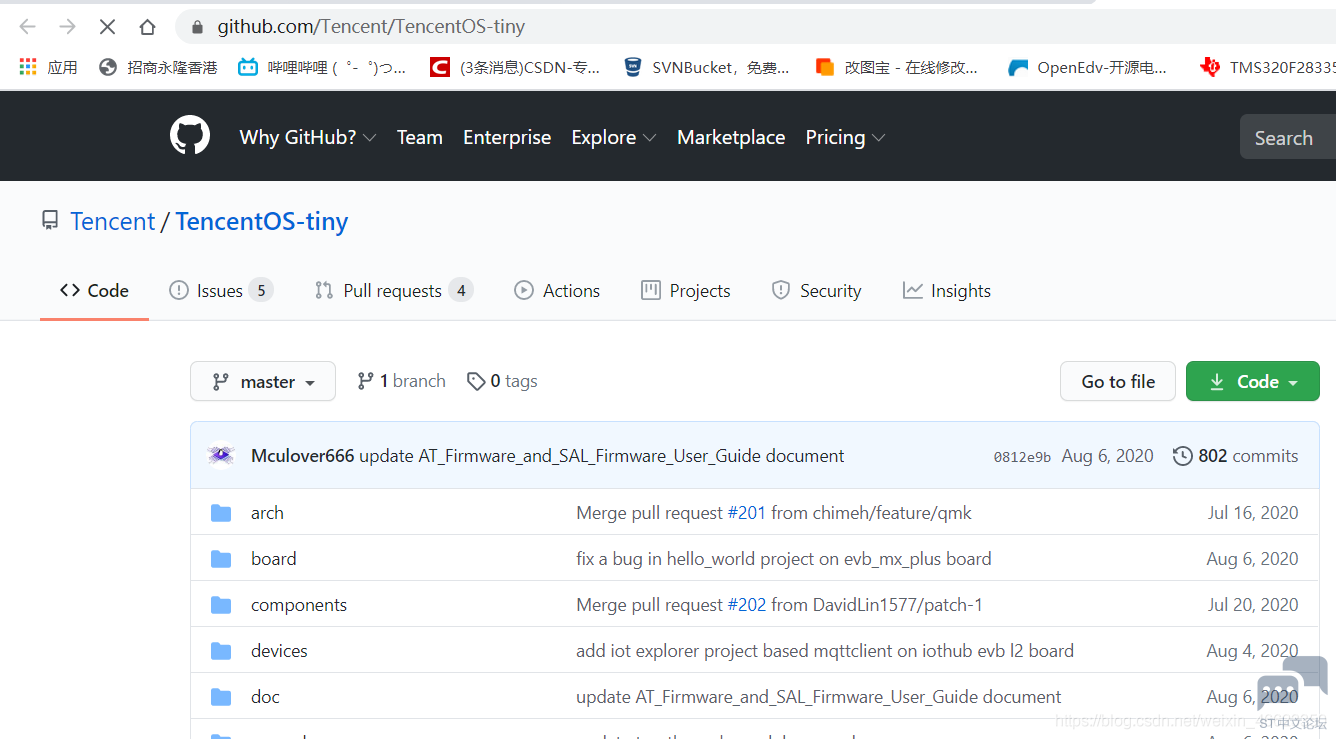This screenshot has width=1336, height=739.
Task: Open the components folder
Action: point(299,605)
